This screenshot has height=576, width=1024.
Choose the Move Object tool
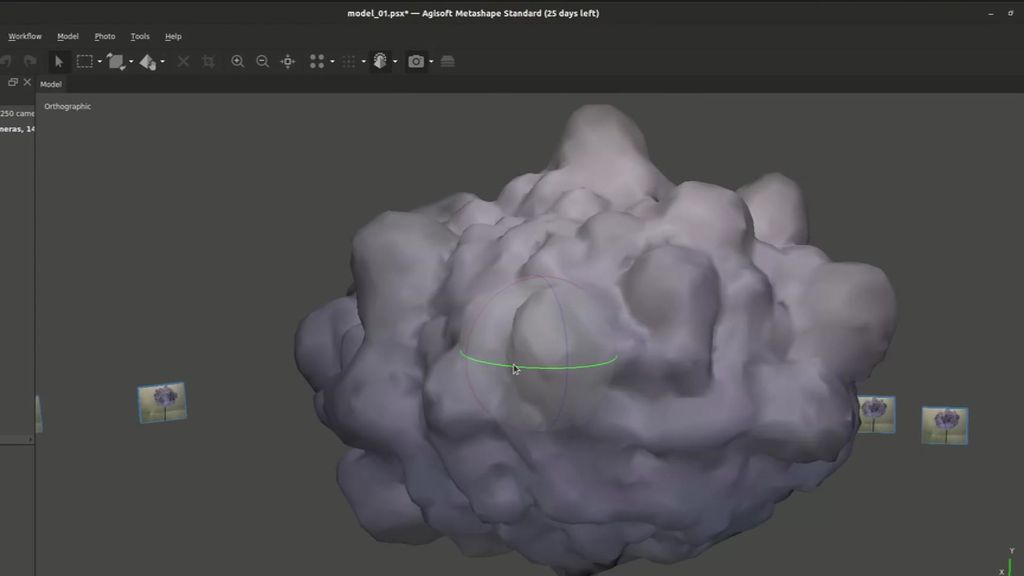[147, 62]
